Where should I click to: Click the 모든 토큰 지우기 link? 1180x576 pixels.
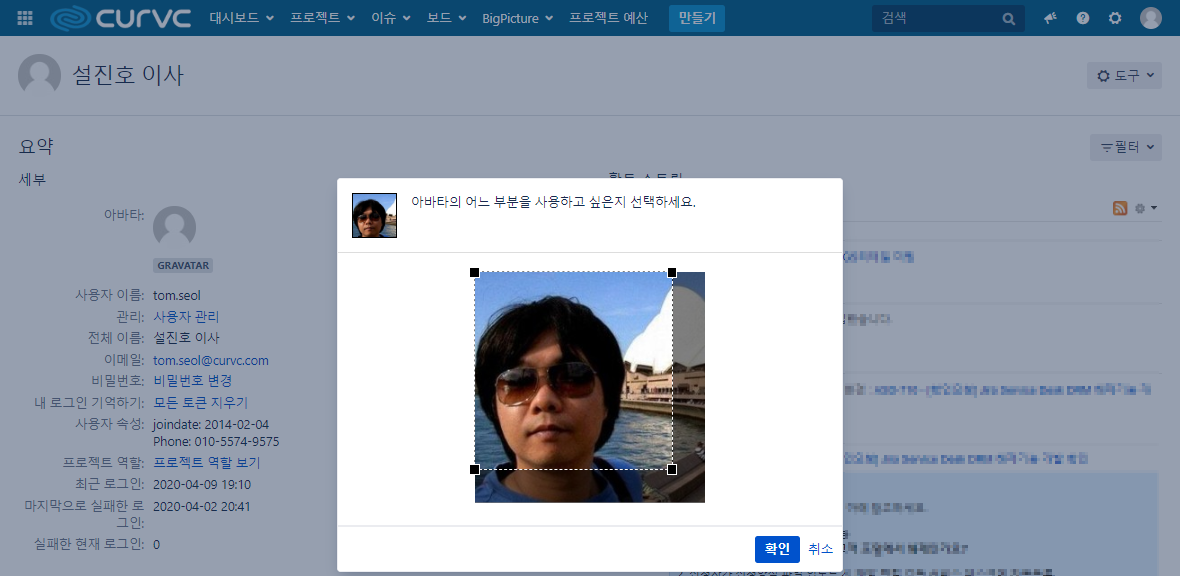[x=200, y=403]
